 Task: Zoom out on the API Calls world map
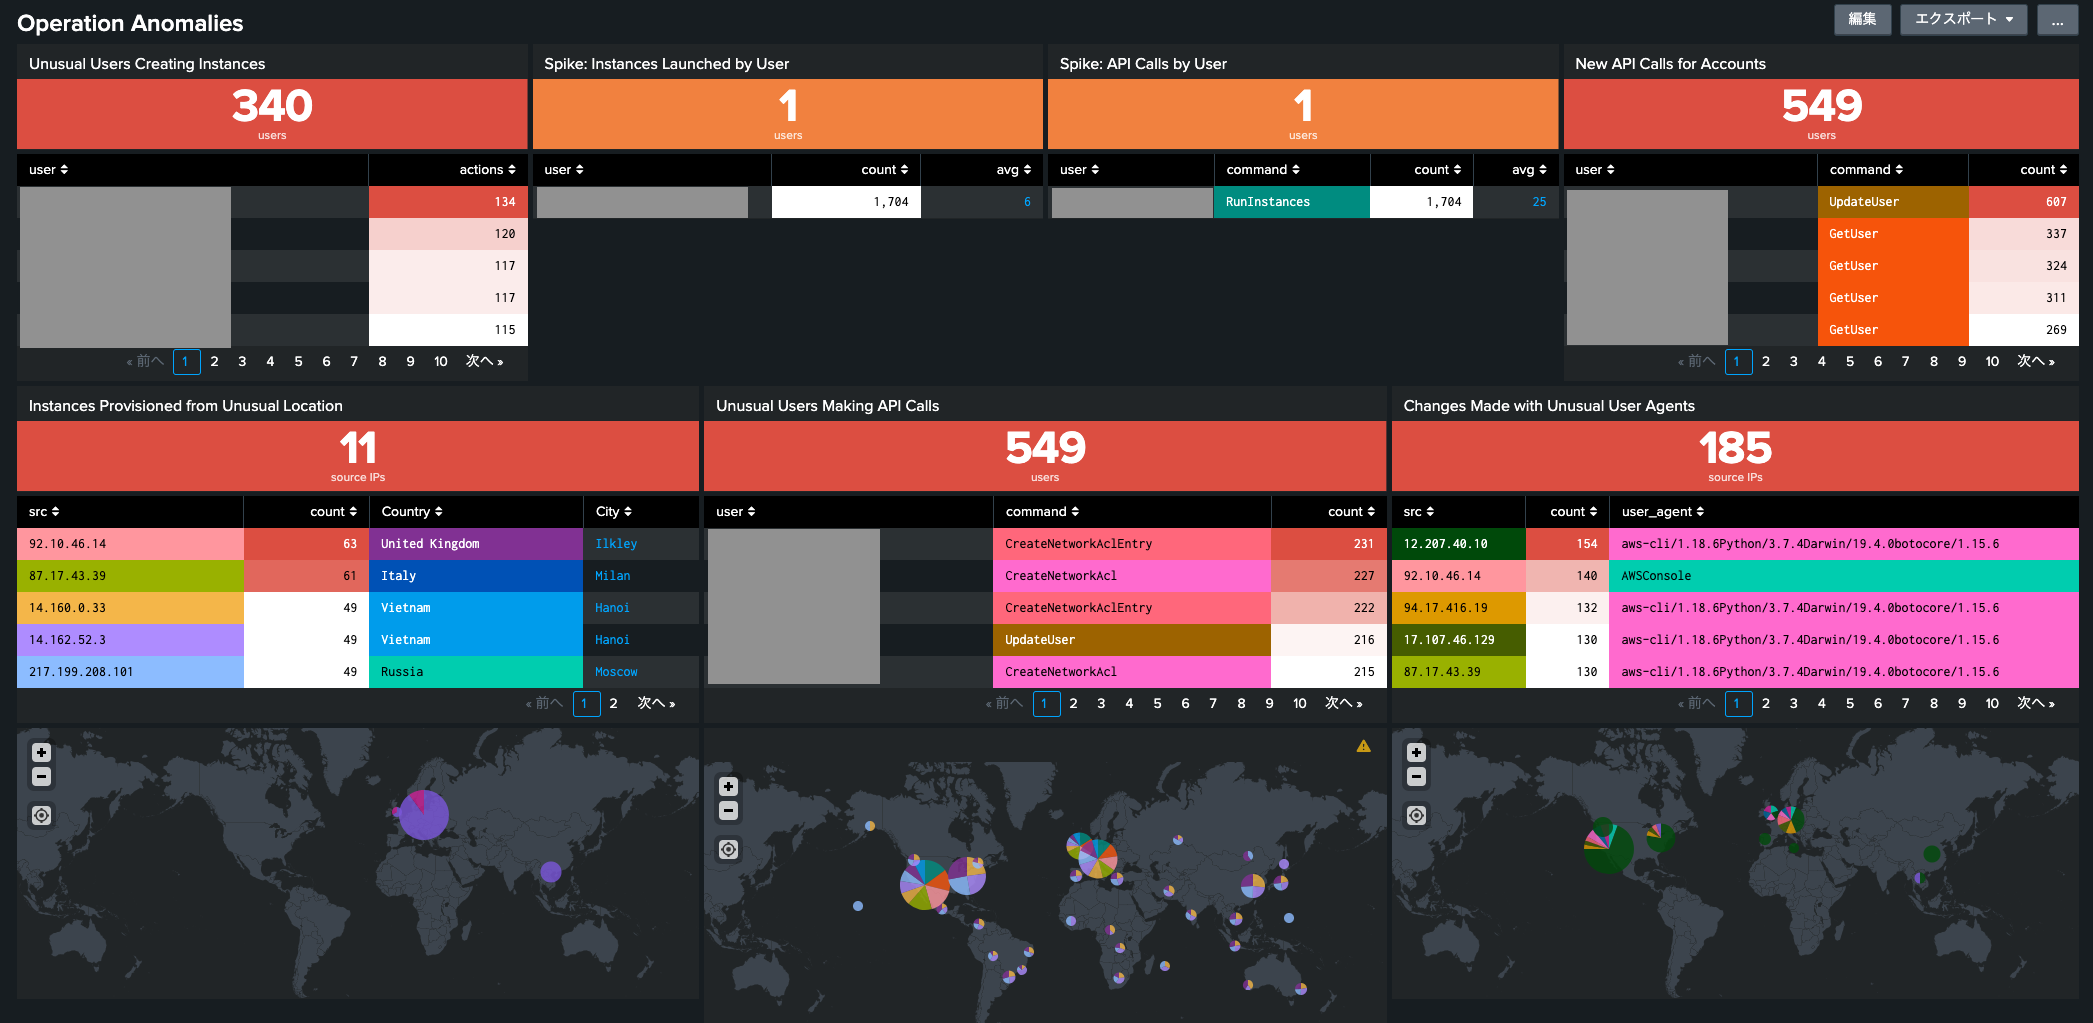click(x=729, y=811)
